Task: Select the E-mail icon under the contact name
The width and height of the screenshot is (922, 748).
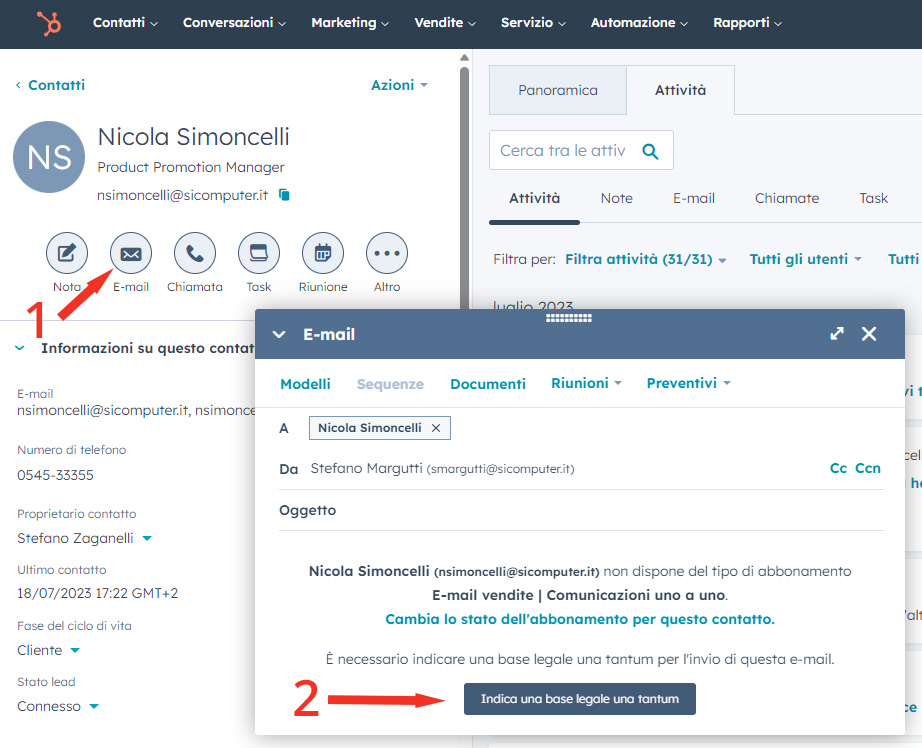Action: pos(130,253)
